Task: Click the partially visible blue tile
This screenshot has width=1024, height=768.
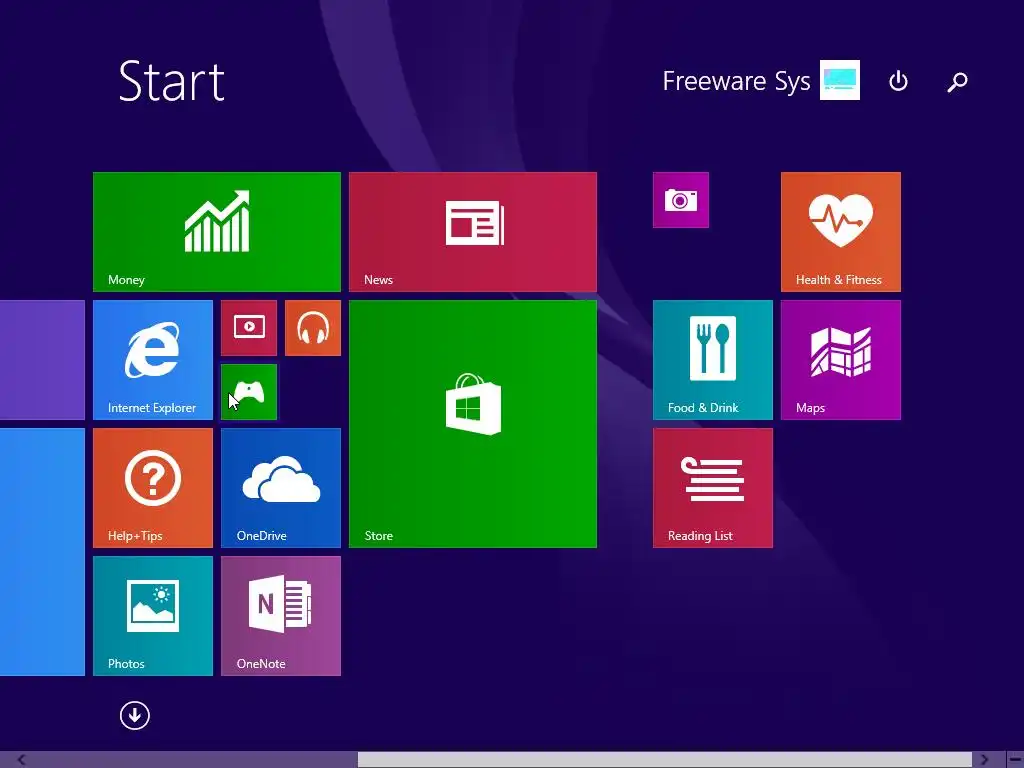Action: [x=42, y=552]
